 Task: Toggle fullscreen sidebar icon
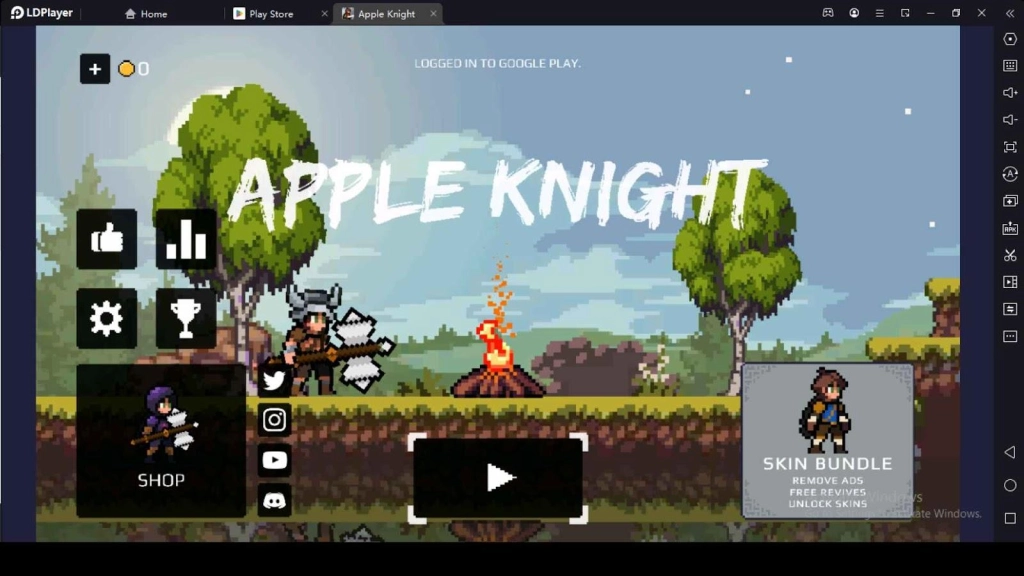tap(1010, 147)
